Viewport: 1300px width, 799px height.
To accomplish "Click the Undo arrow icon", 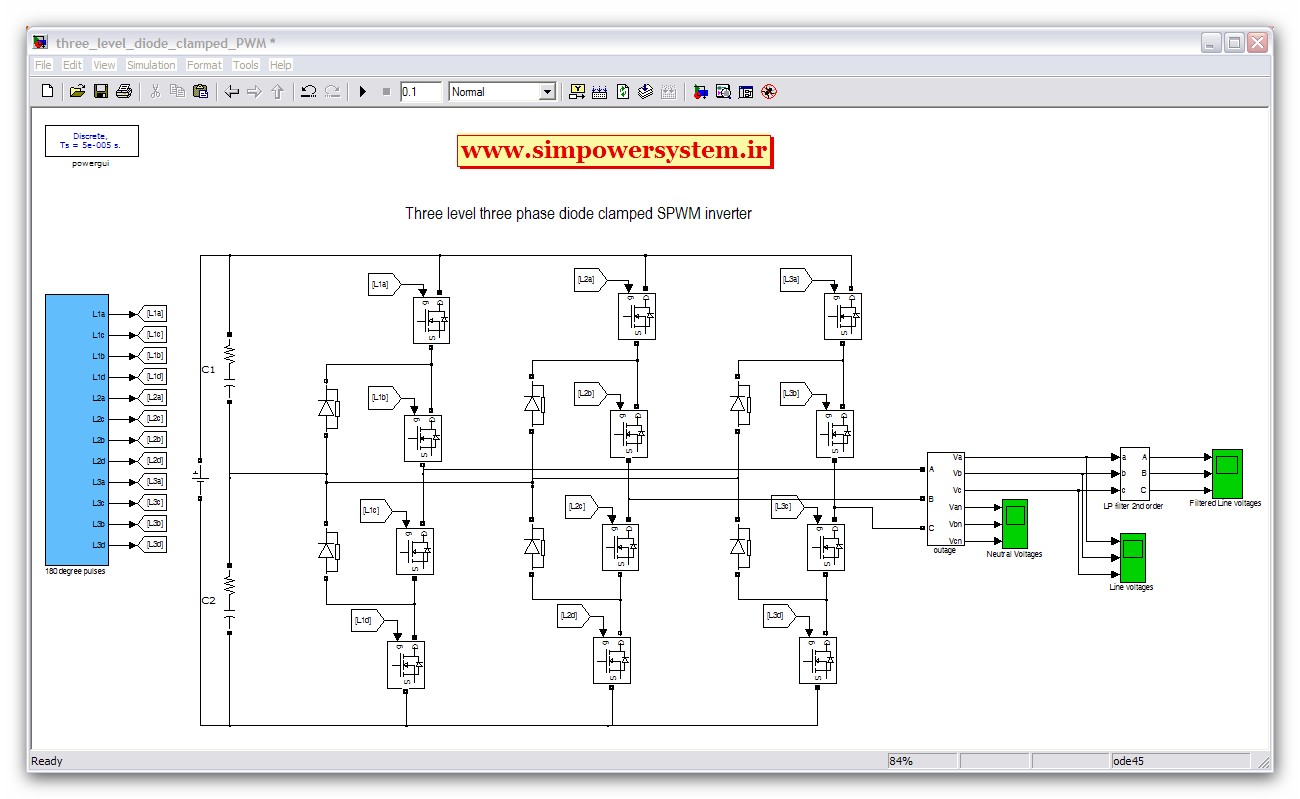I will point(309,92).
